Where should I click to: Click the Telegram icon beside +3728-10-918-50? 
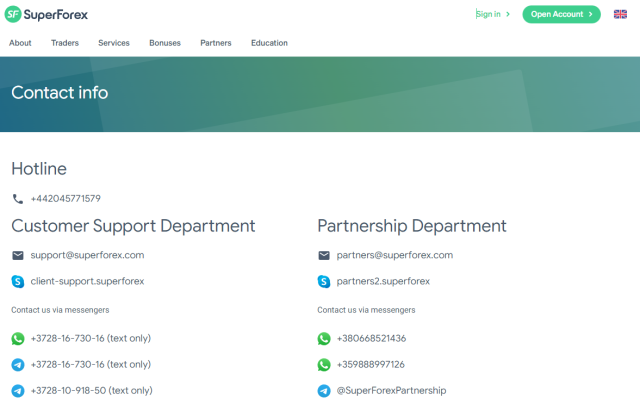[x=18, y=391]
